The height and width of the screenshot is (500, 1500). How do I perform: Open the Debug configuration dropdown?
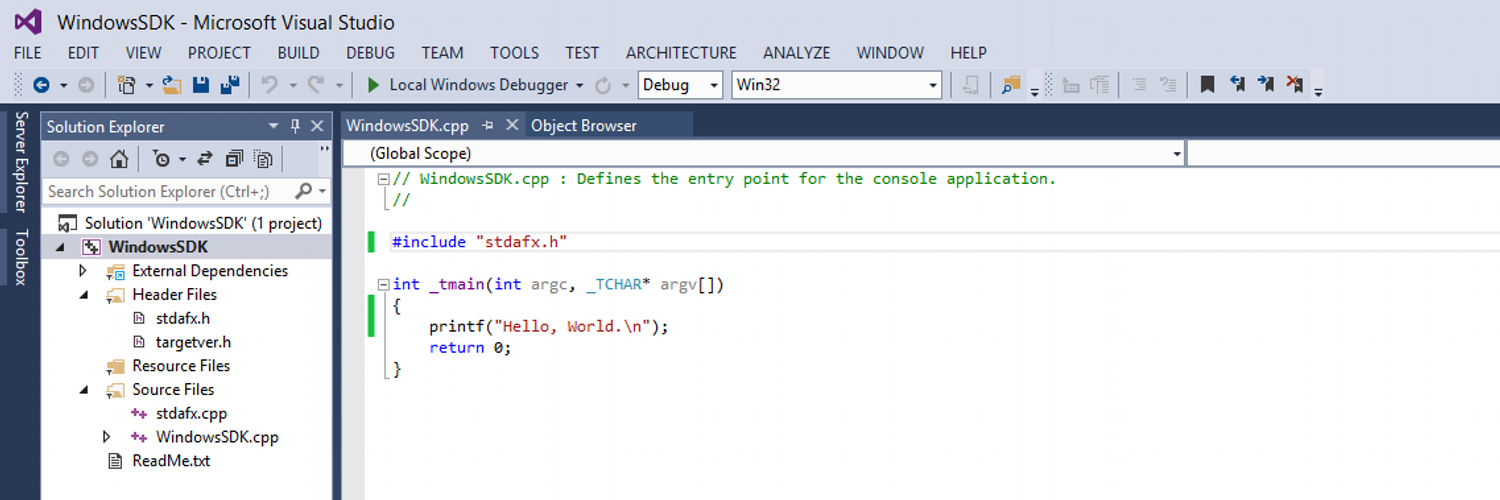714,85
